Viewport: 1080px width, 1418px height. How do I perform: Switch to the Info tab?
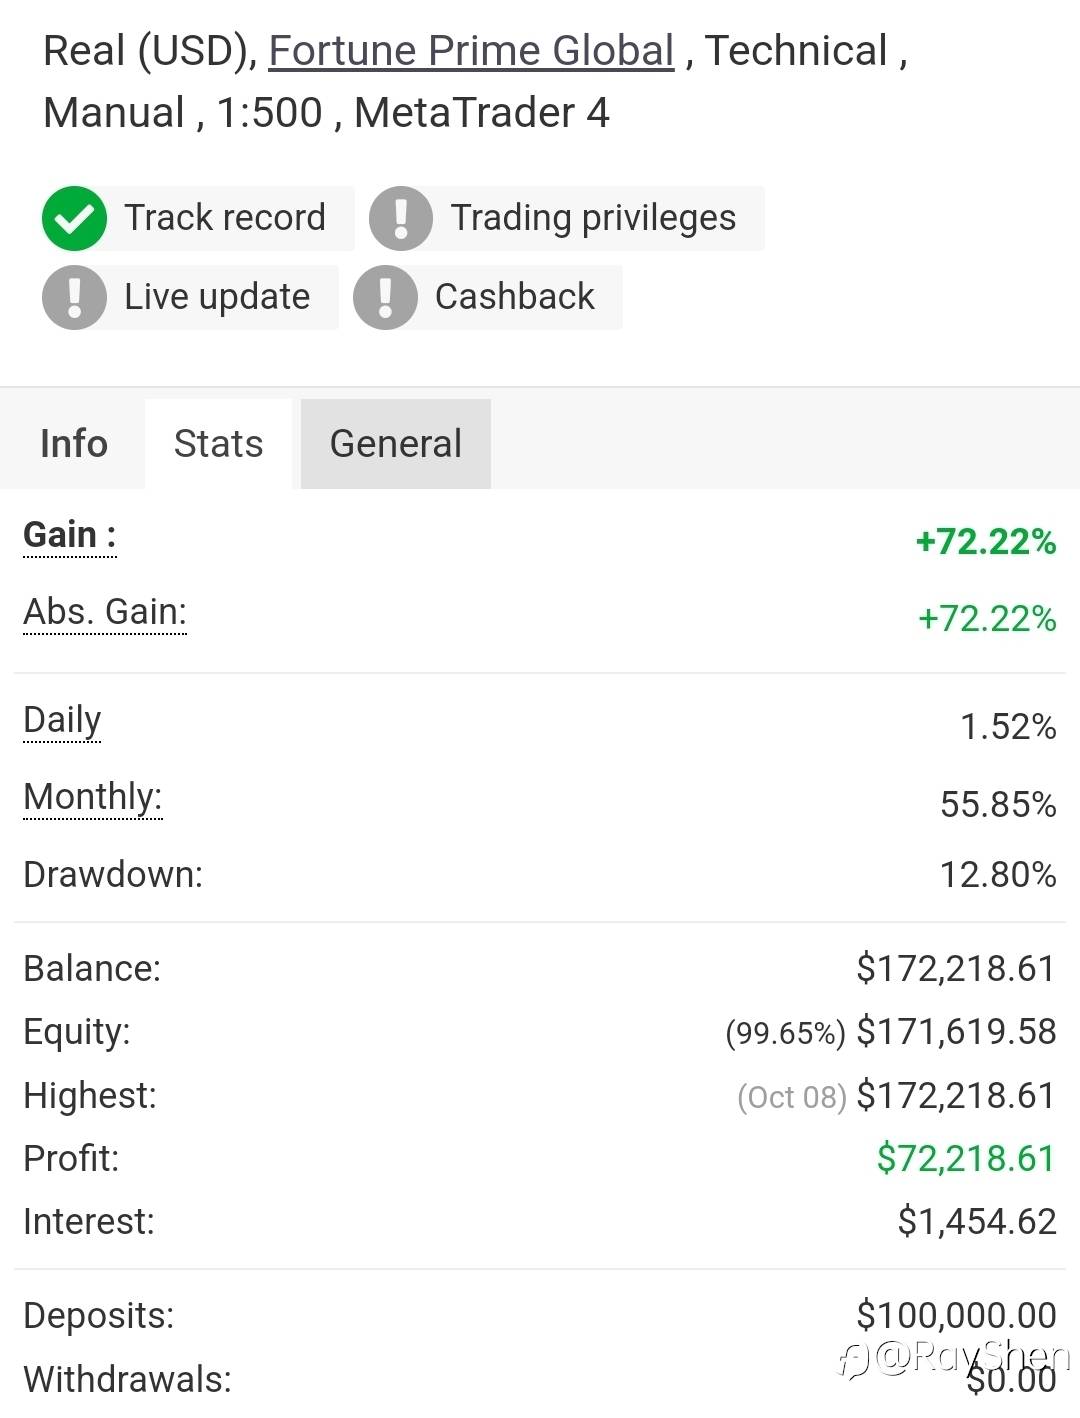73,444
